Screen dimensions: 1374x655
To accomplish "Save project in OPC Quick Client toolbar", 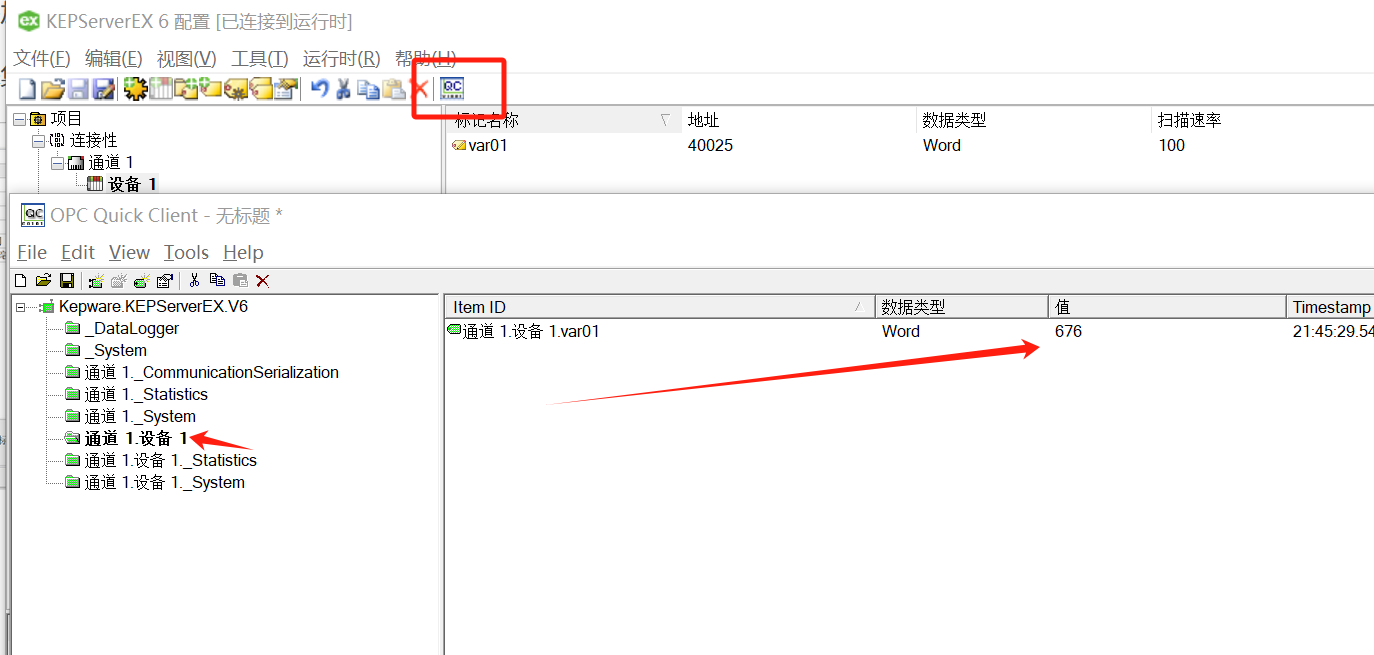I will pos(67,281).
